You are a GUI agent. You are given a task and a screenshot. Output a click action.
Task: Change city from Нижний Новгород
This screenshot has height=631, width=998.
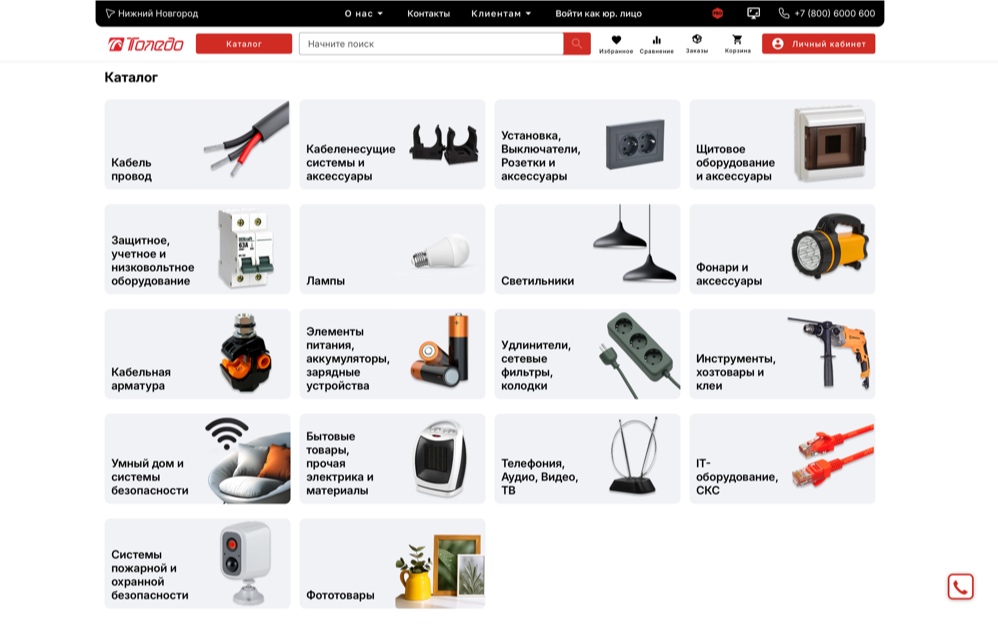pyautogui.click(x=152, y=14)
